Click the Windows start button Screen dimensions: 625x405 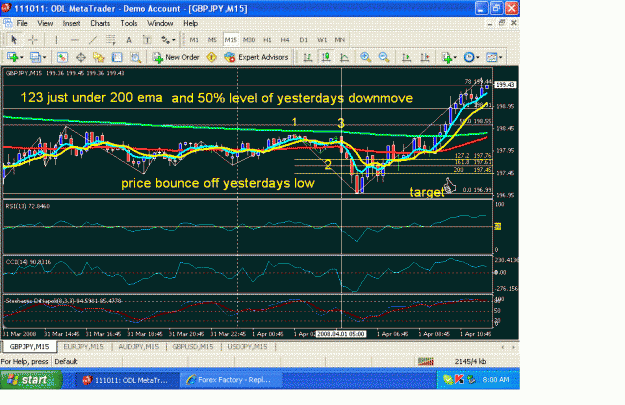(31, 379)
